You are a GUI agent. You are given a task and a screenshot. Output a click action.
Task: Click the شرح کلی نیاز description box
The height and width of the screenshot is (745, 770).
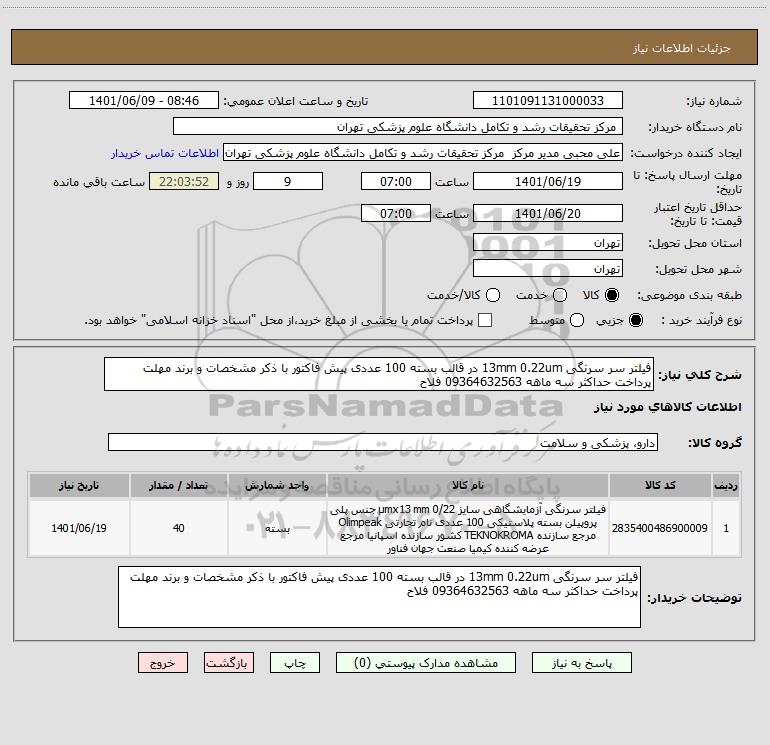point(379,374)
